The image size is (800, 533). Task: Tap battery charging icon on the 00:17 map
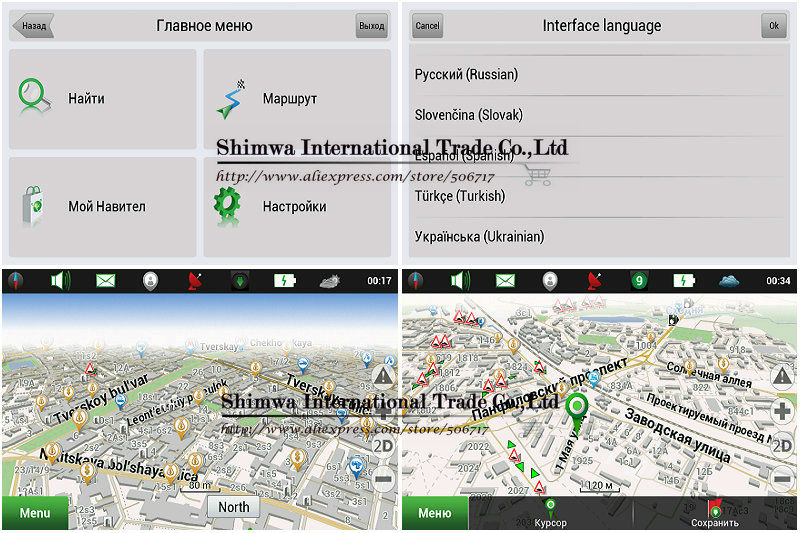coord(285,281)
